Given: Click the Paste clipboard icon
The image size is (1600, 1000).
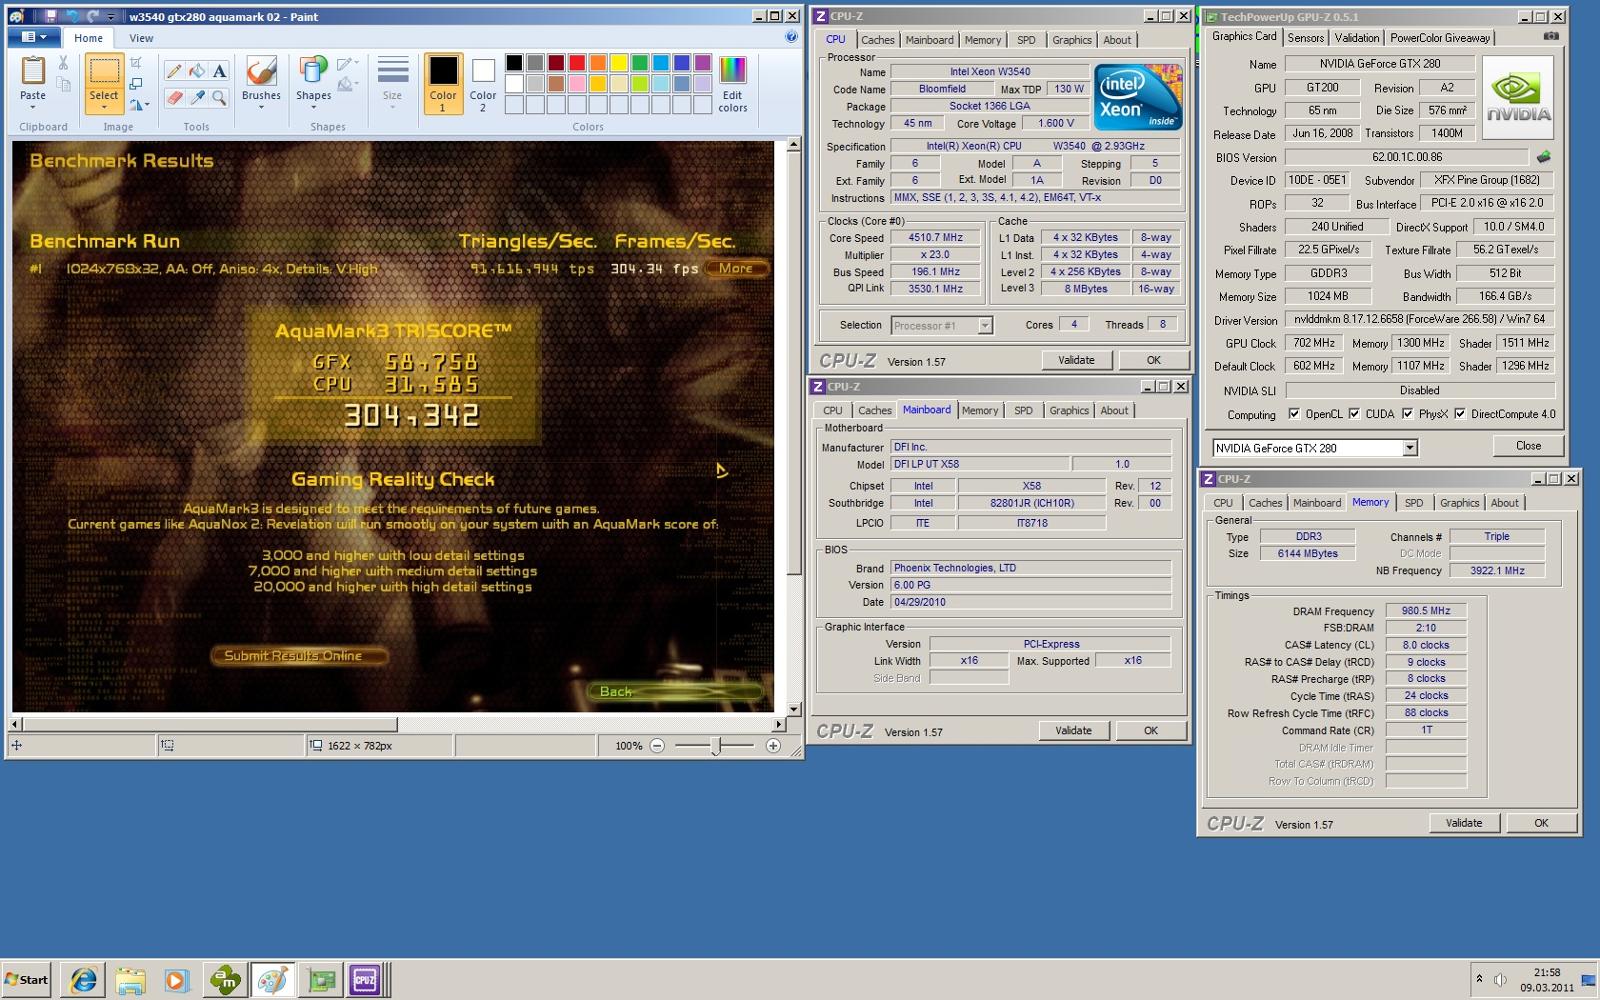Looking at the screenshot, I should [x=33, y=71].
